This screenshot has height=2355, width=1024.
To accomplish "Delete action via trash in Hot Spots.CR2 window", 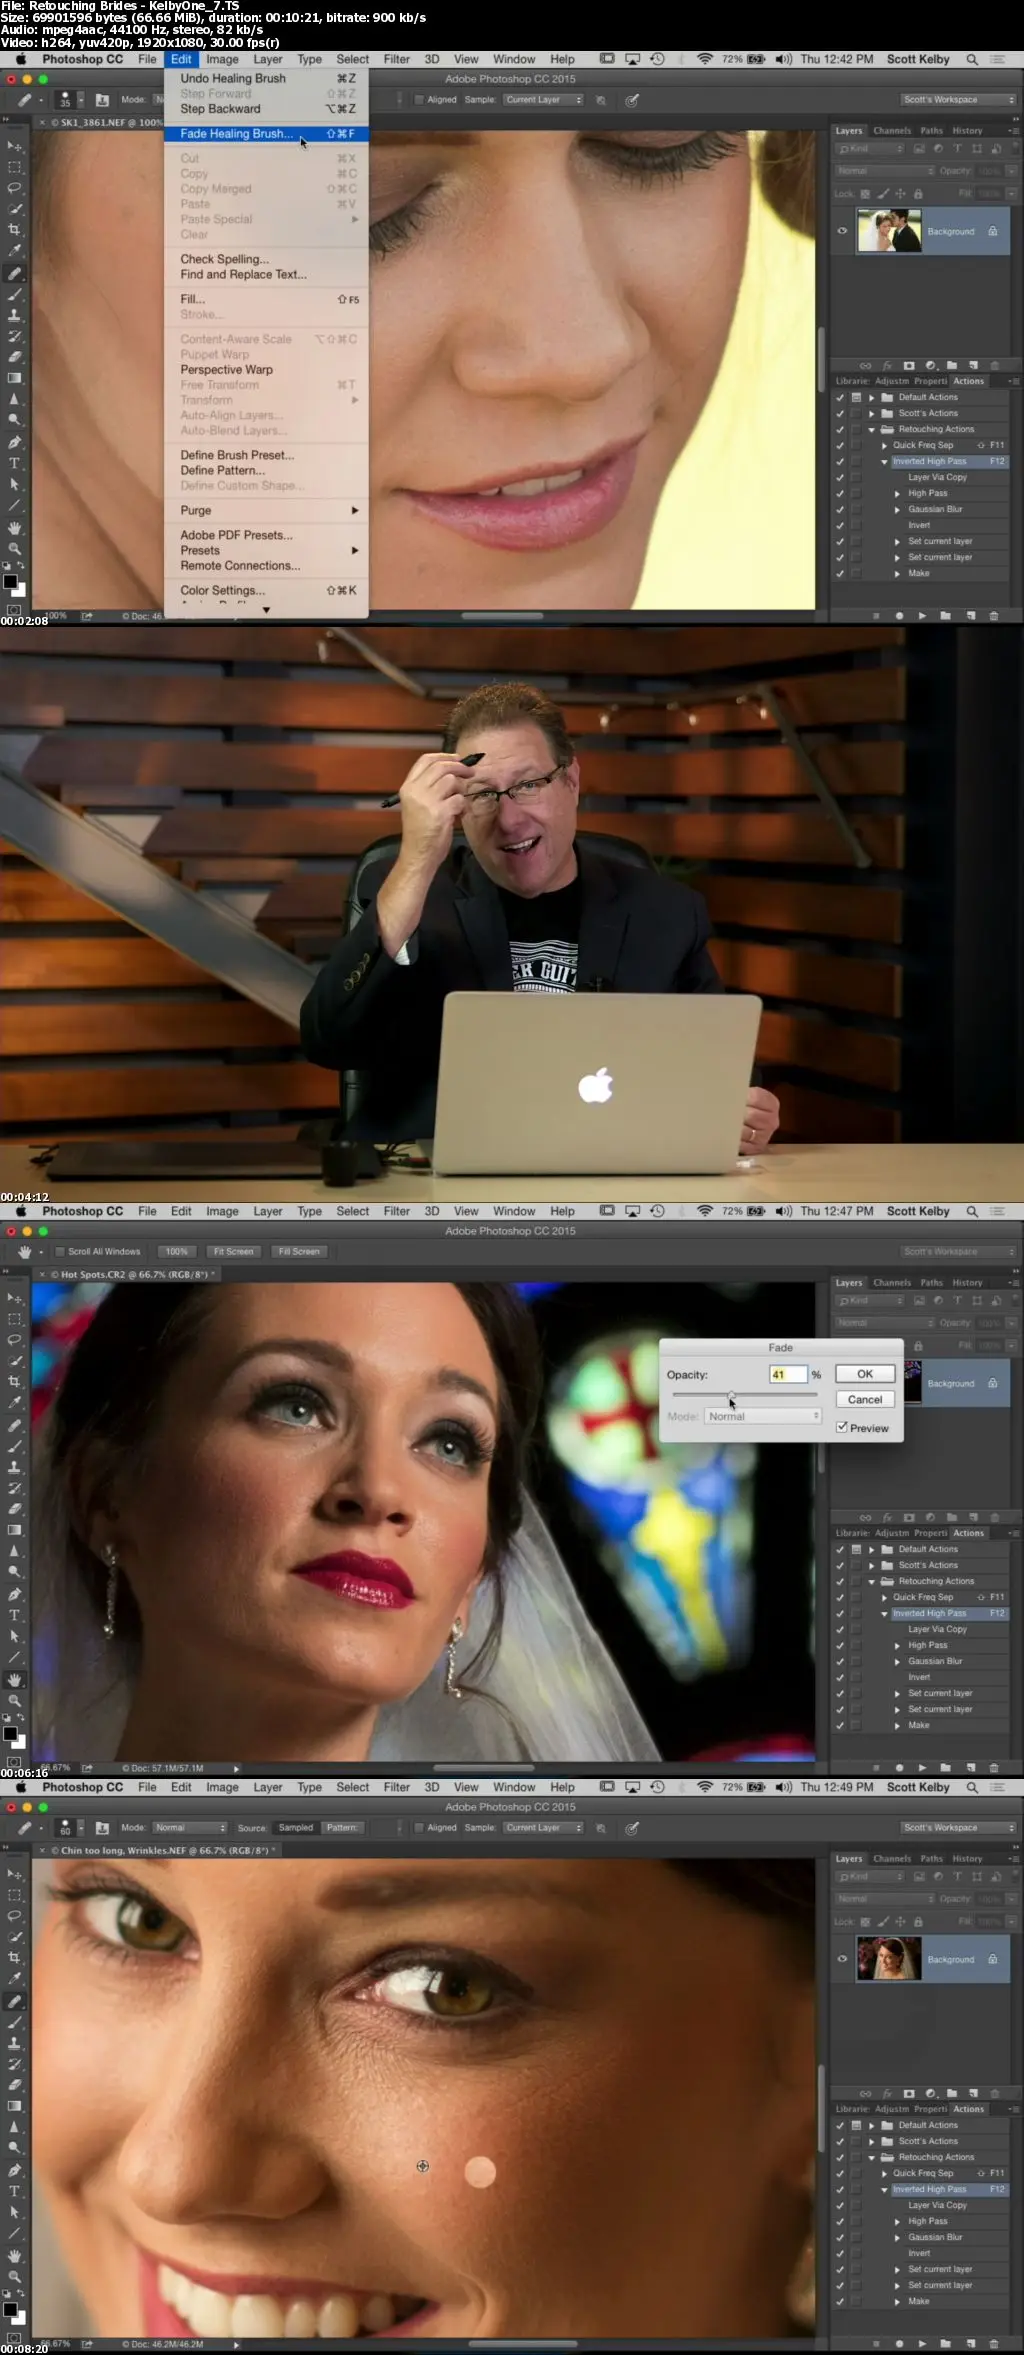I will click(x=993, y=1768).
